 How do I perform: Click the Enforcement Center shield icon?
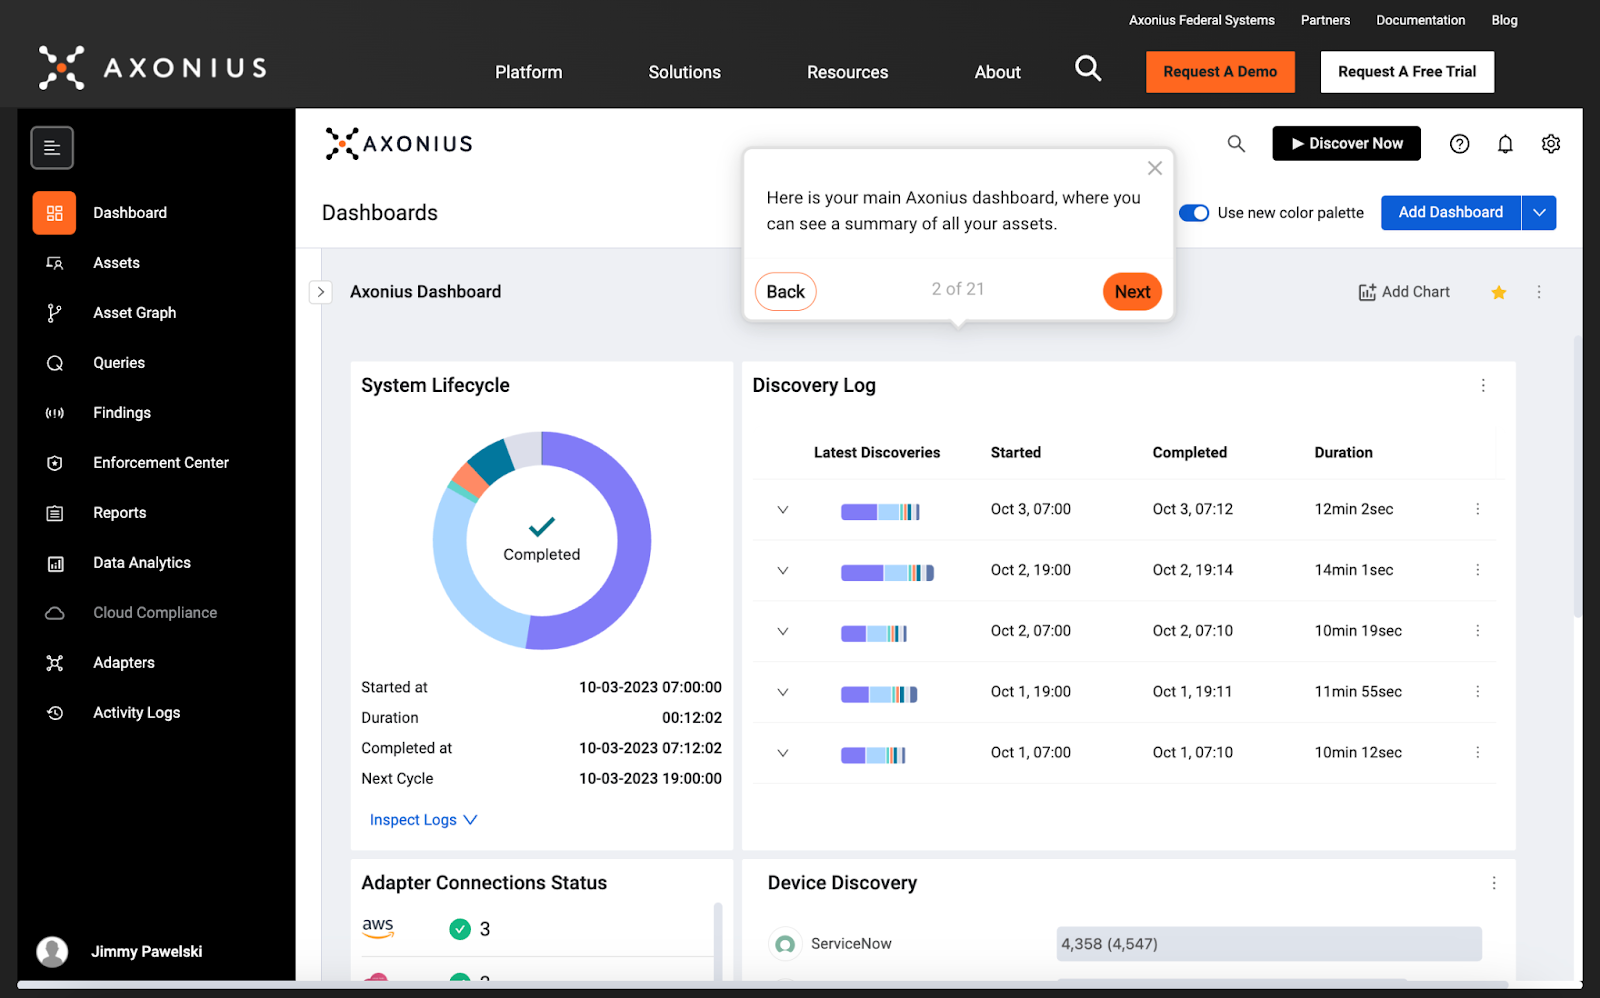(x=55, y=463)
